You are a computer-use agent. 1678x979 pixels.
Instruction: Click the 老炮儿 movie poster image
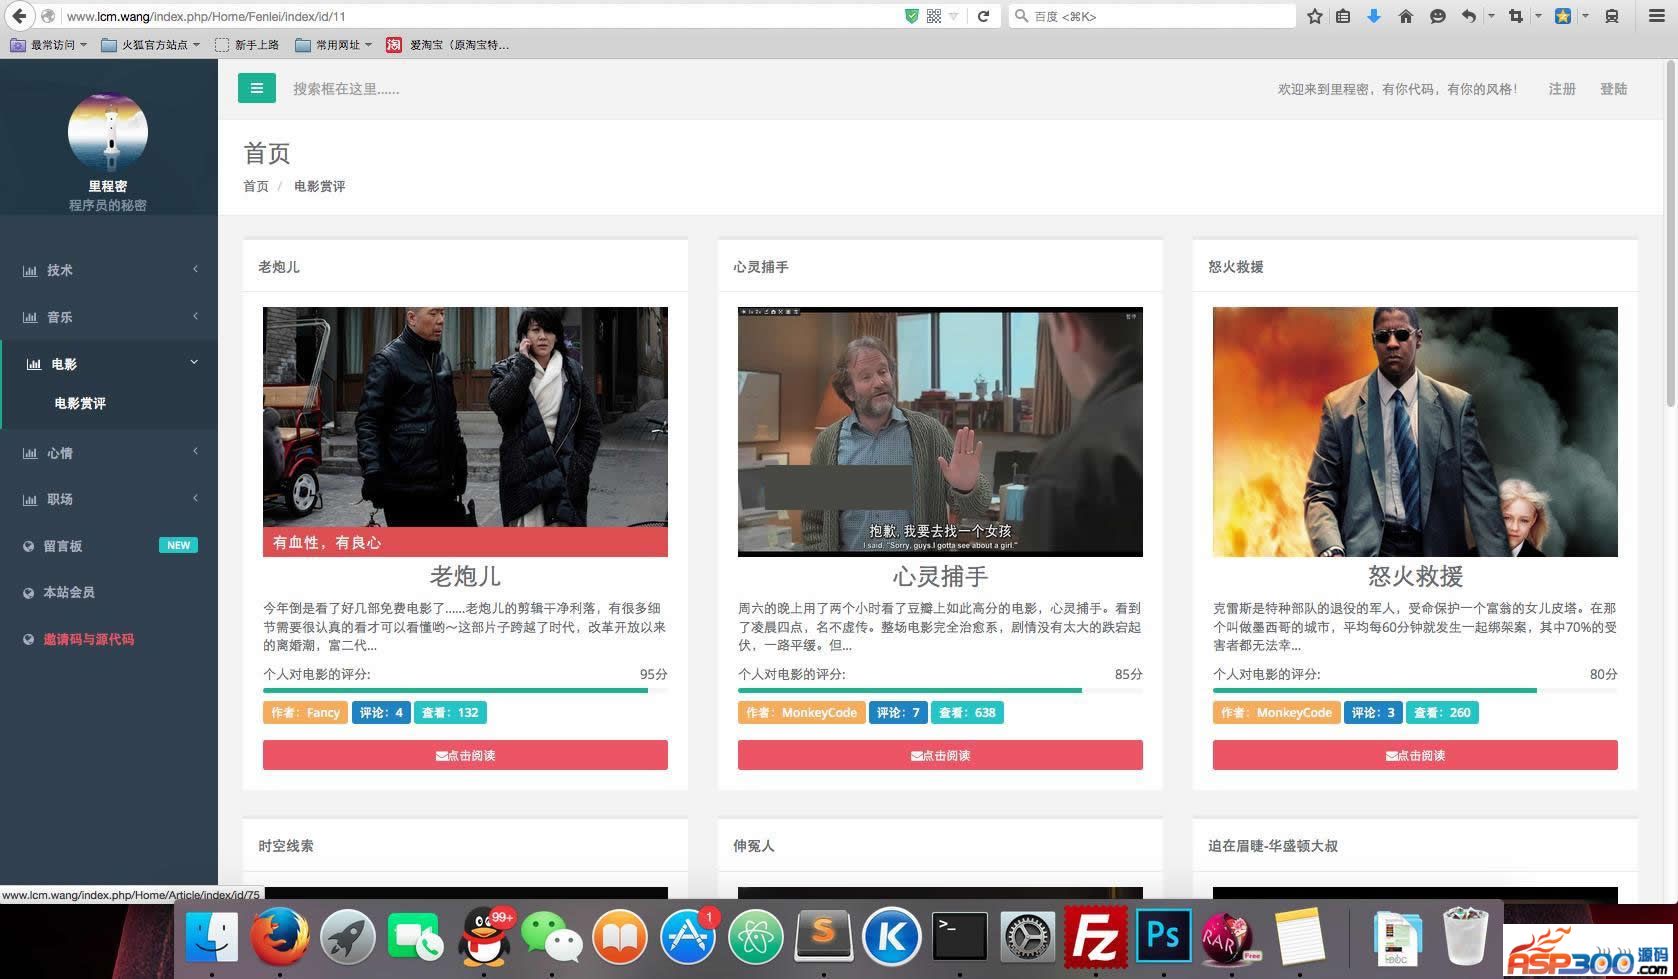[465, 432]
